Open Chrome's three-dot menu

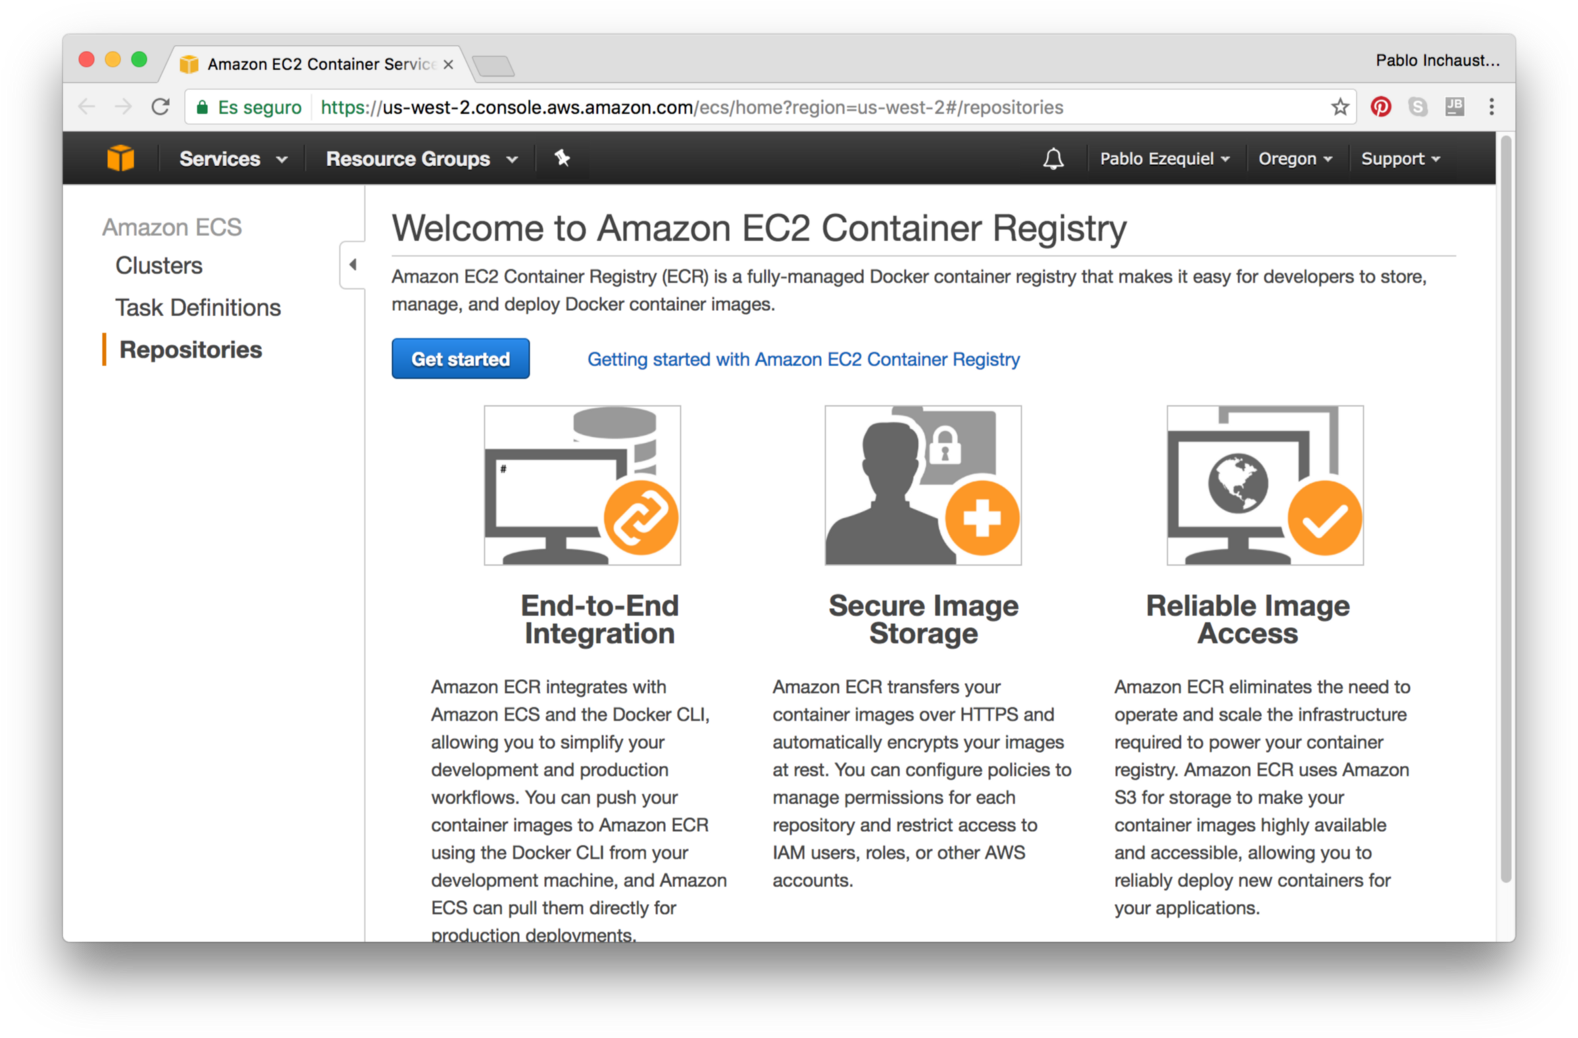[x=1491, y=107]
